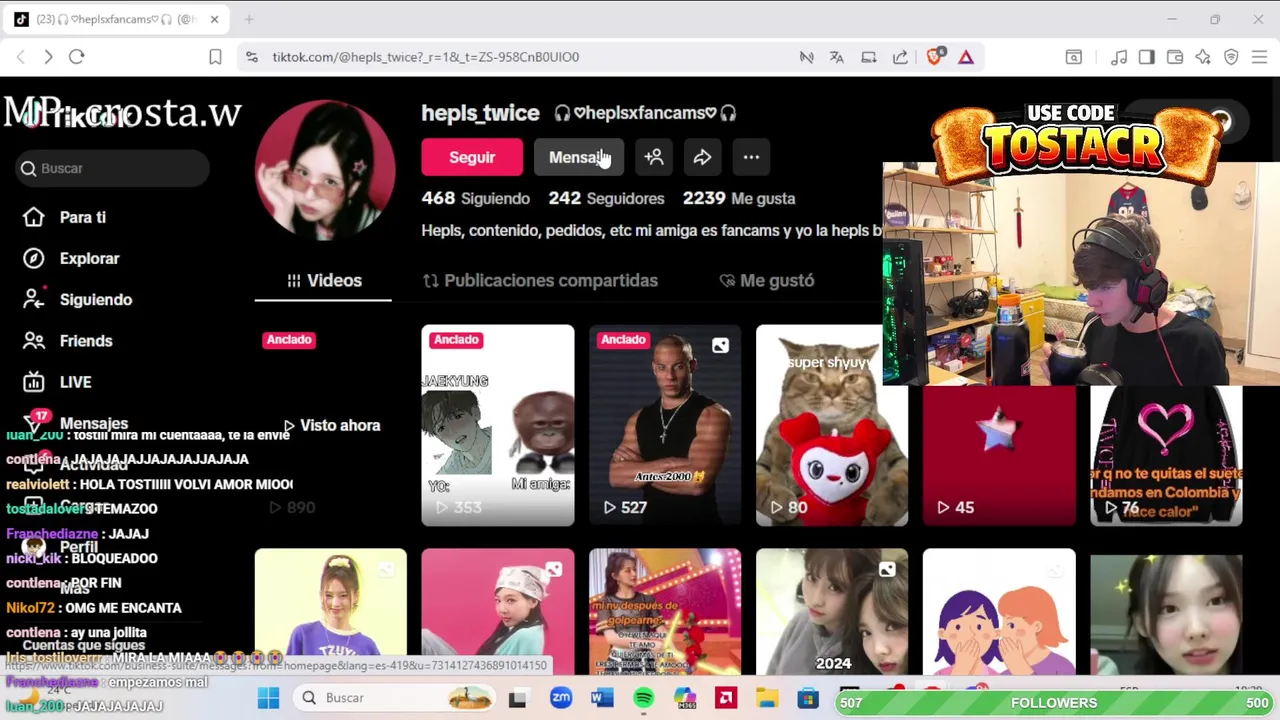Image resolution: width=1280 pixels, height=720 pixels.
Task: Click the install app icon in address bar
Action: (x=868, y=57)
